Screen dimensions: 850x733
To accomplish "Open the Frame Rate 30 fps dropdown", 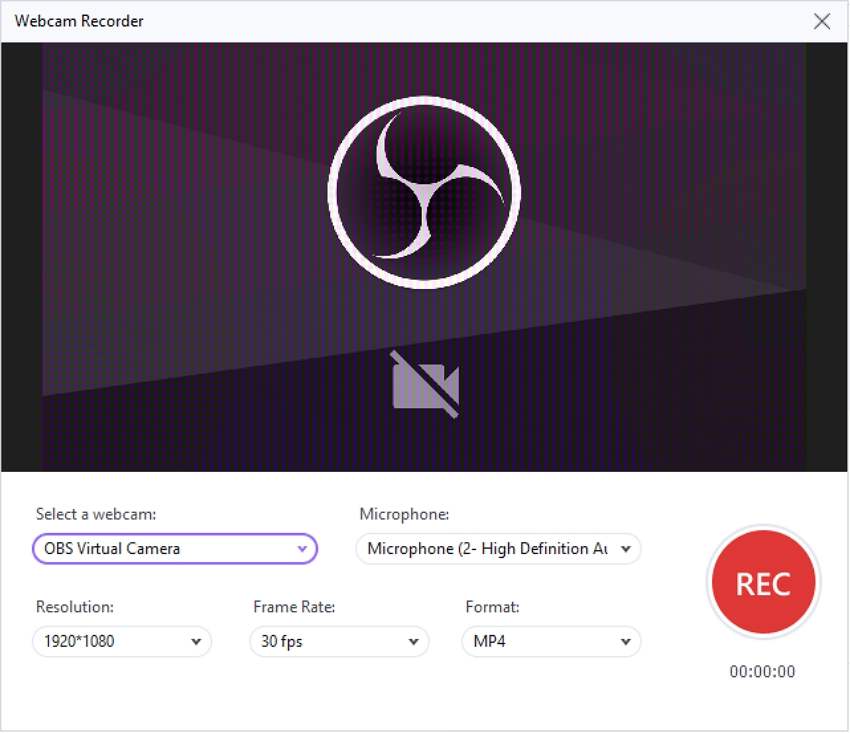I will (x=339, y=641).
